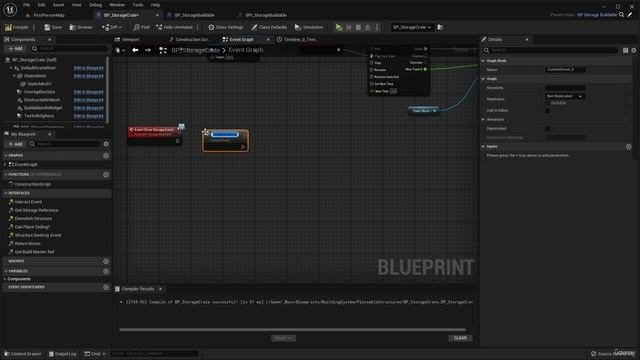Open the Tools menu
This screenshot has width=640, height=360.
pyautogui.click(x=138, y=5)
